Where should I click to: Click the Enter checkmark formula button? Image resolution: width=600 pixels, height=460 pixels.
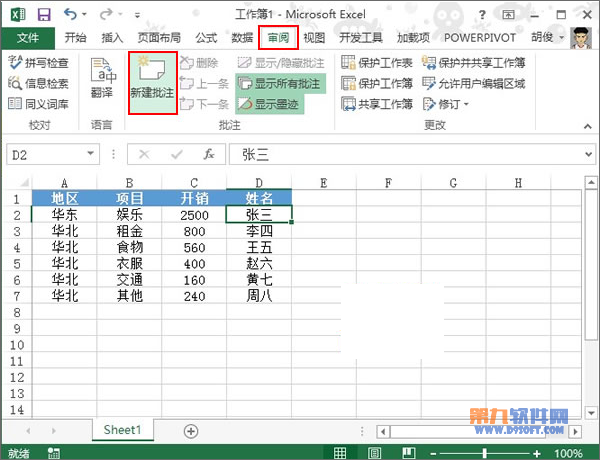(x=176, y=154)
